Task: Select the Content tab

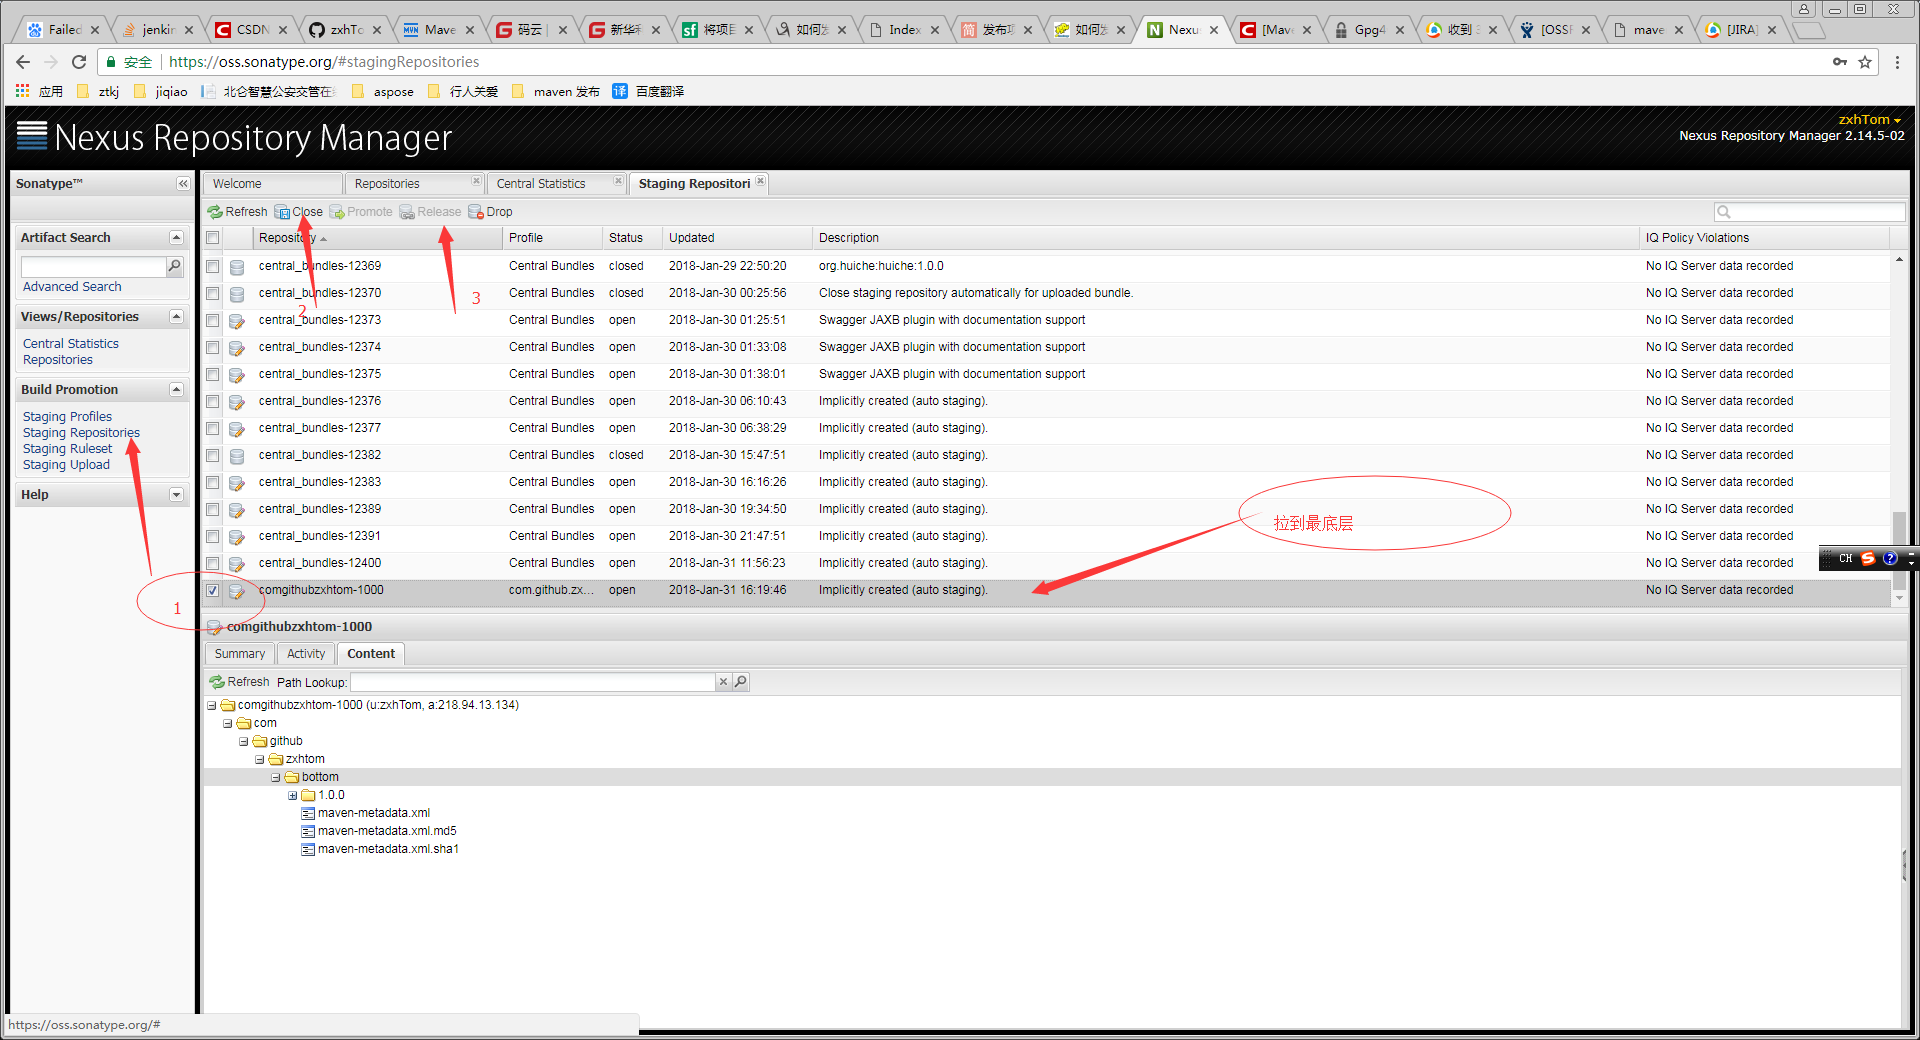Action: click(371, 654)
